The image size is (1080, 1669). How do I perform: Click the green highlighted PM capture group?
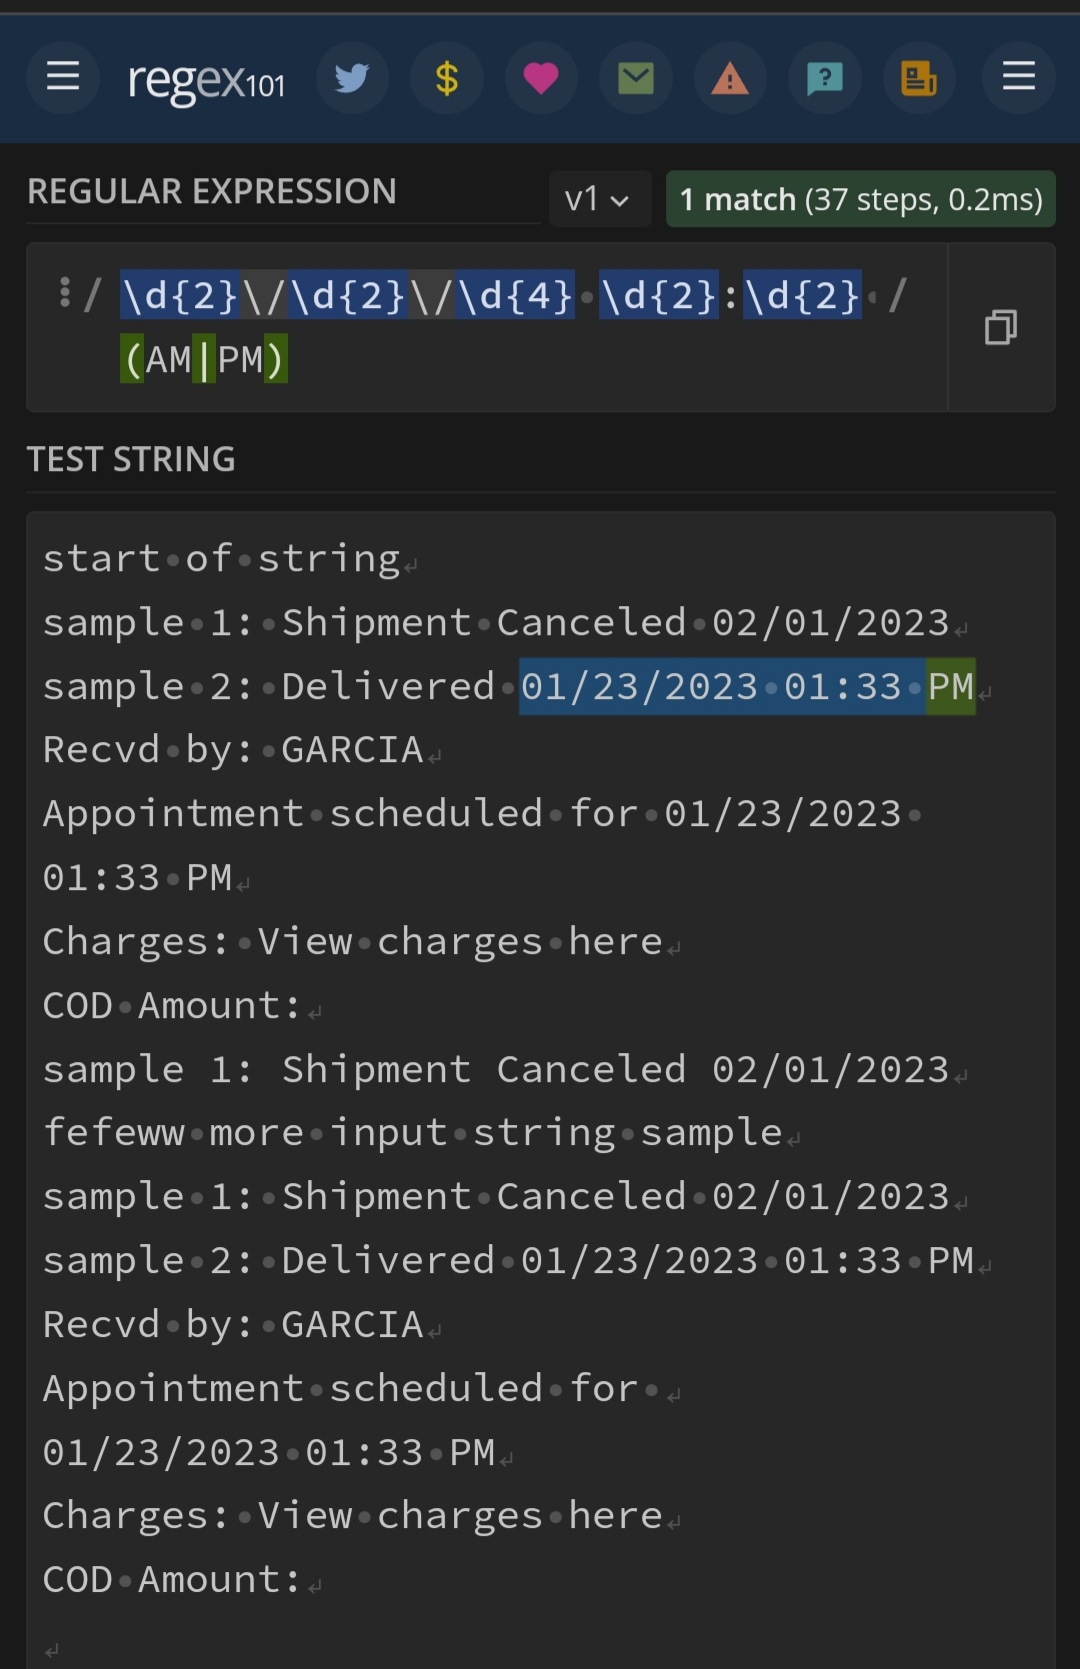(x=950, y=687)
